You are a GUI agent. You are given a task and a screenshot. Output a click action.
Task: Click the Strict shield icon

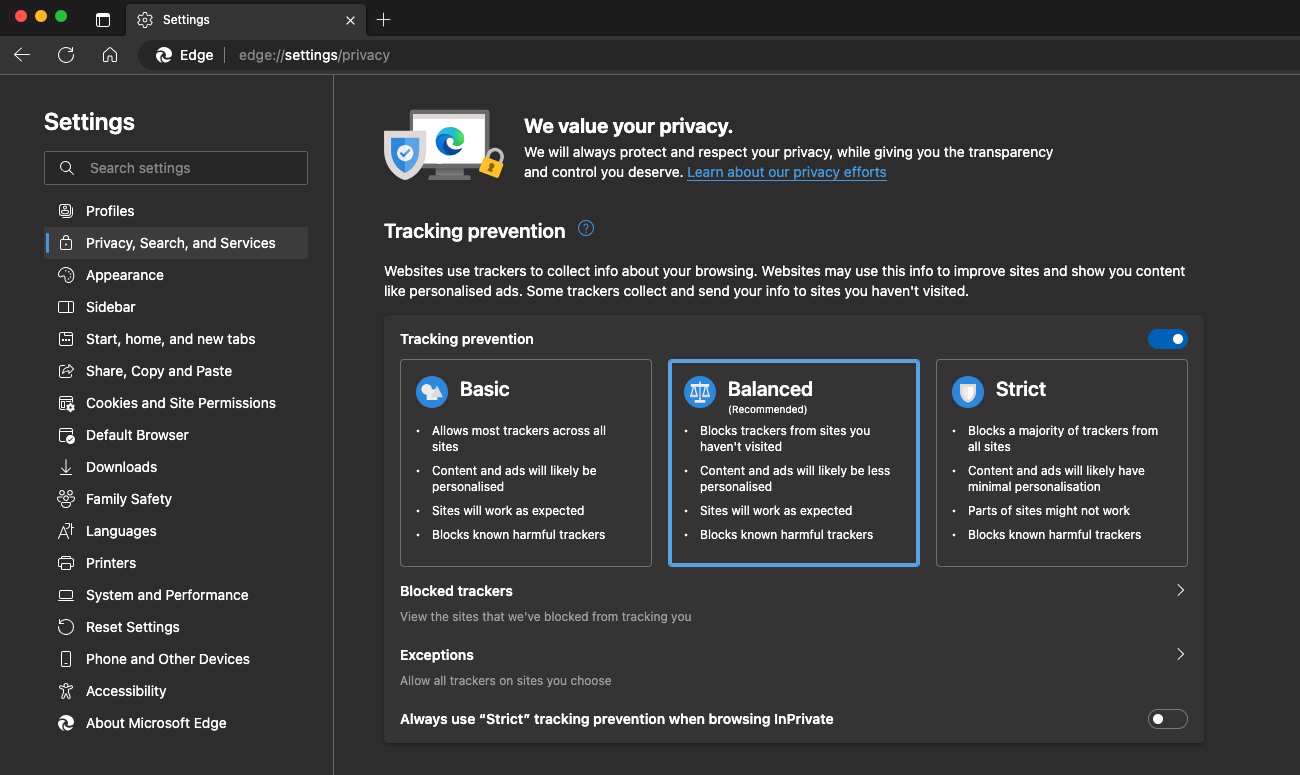tap(967, 392)
